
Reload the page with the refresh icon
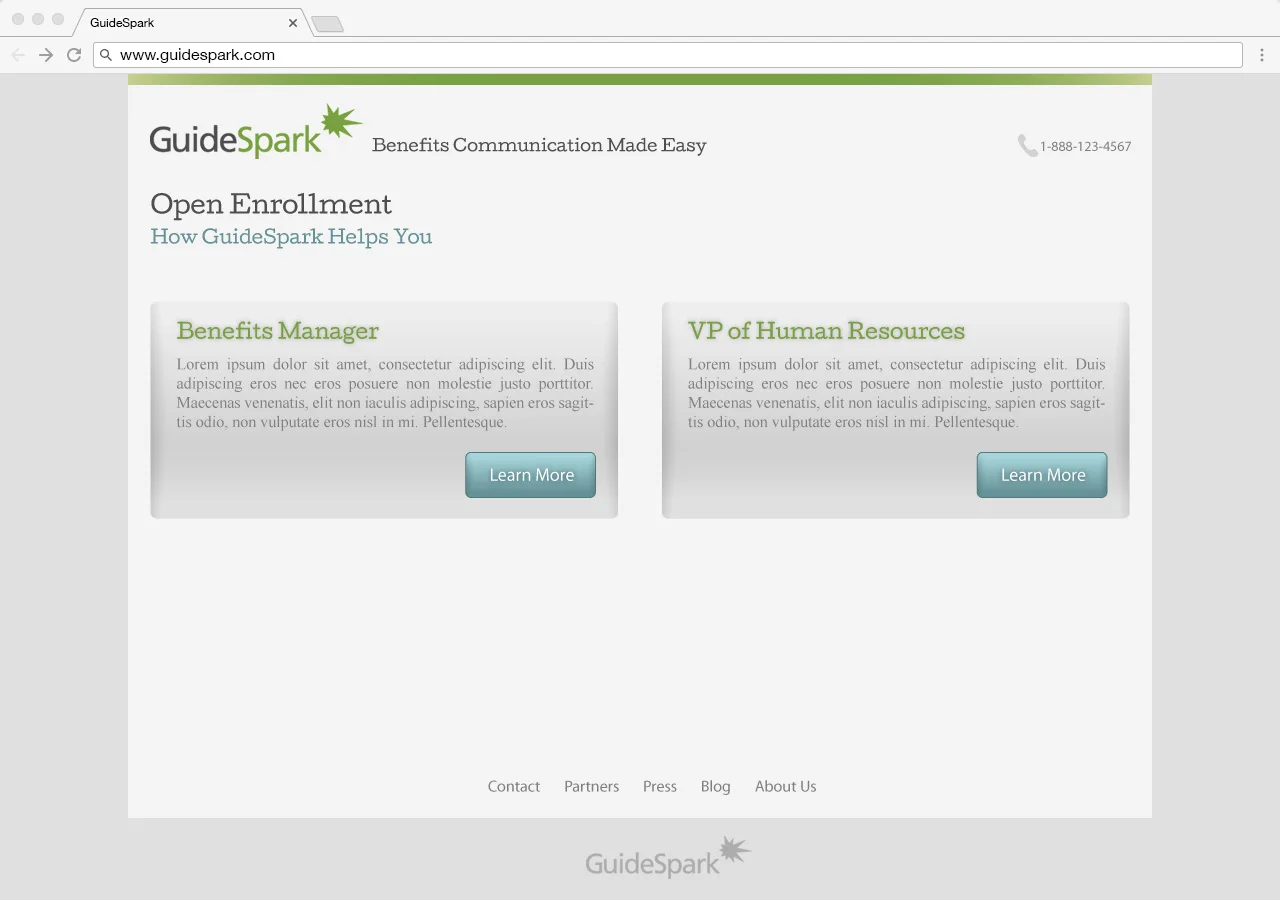coord(74,55)
